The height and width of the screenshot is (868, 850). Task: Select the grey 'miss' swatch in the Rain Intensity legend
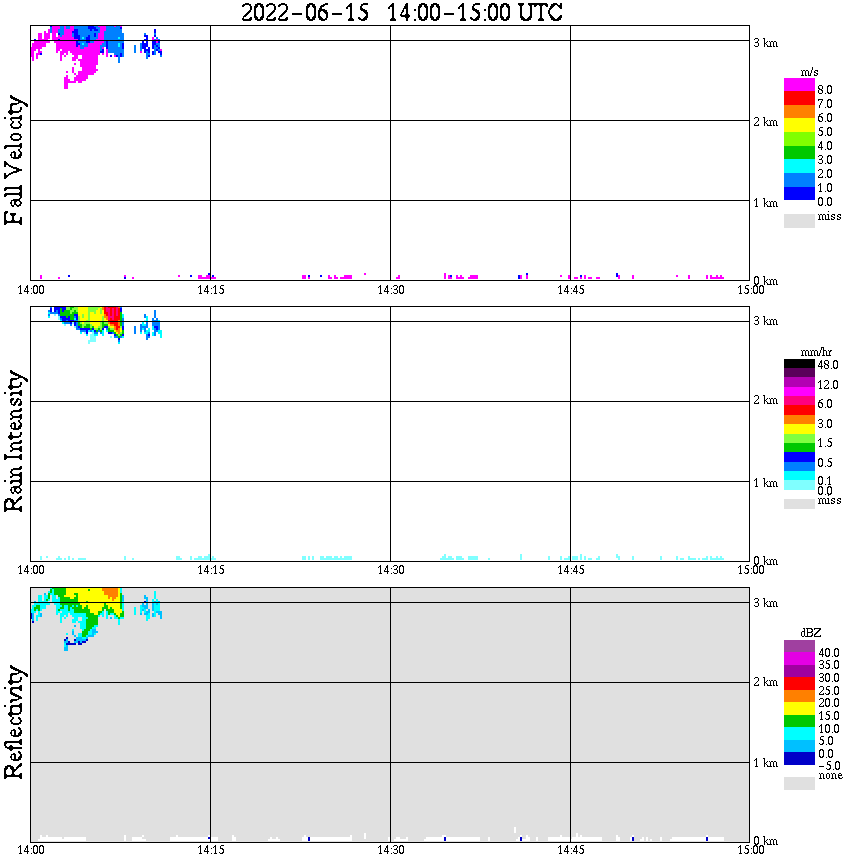tap(799, 504)
